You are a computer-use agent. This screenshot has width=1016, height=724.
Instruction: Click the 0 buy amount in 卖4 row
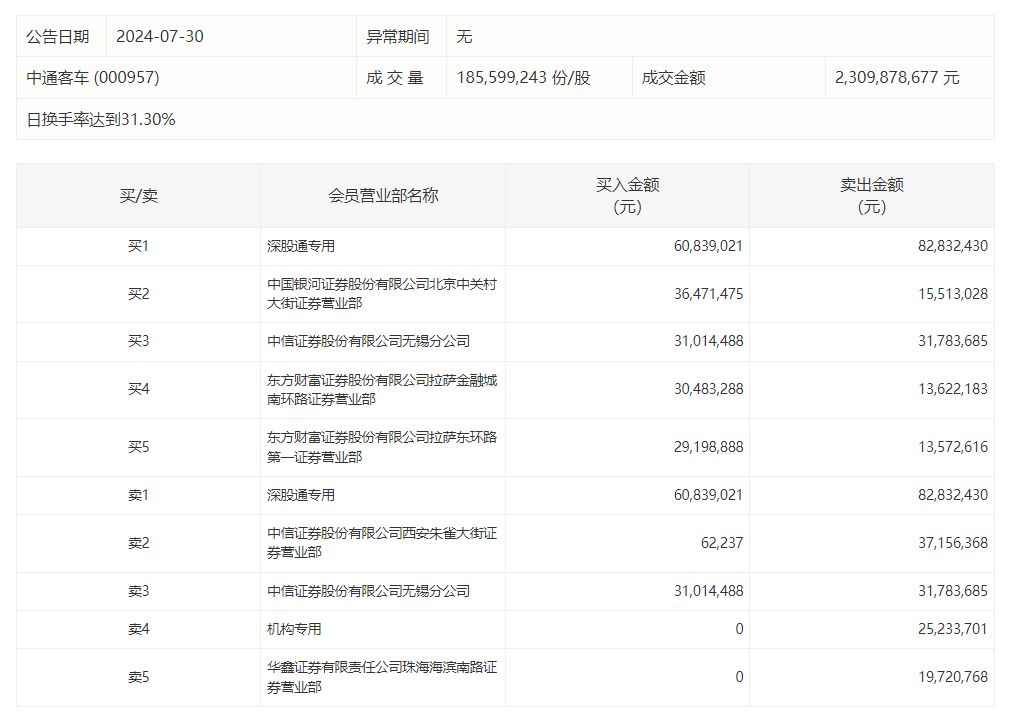point(739,629)
